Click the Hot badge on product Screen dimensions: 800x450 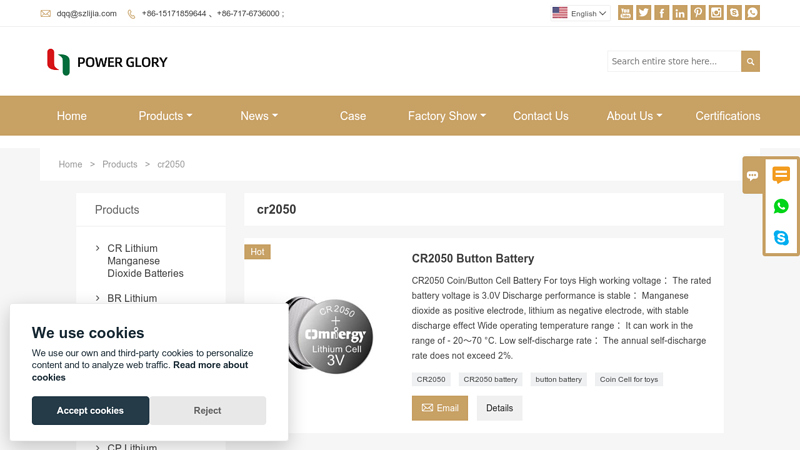[257, 252]
